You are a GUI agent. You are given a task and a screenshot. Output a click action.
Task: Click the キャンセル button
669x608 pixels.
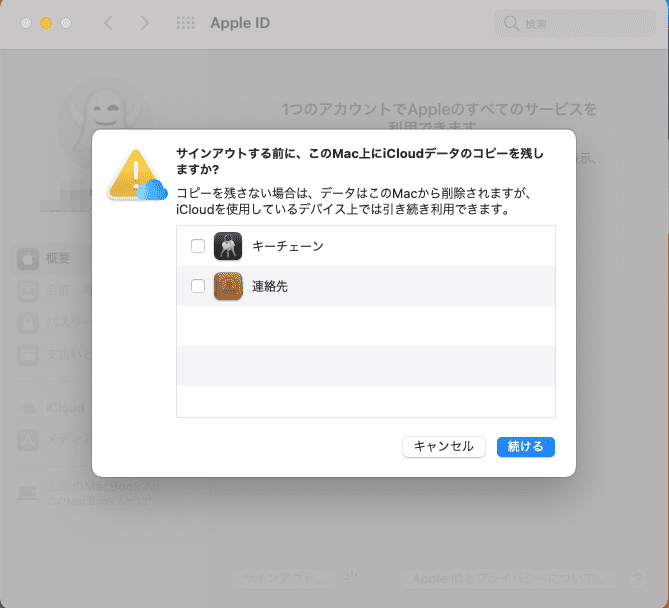click(x=444, y=447)
